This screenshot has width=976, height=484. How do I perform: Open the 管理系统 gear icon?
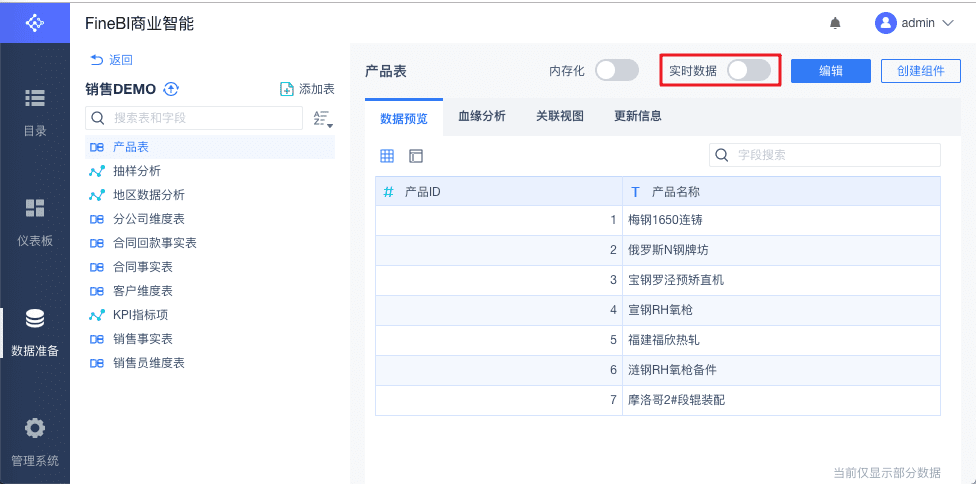(35, 428)
